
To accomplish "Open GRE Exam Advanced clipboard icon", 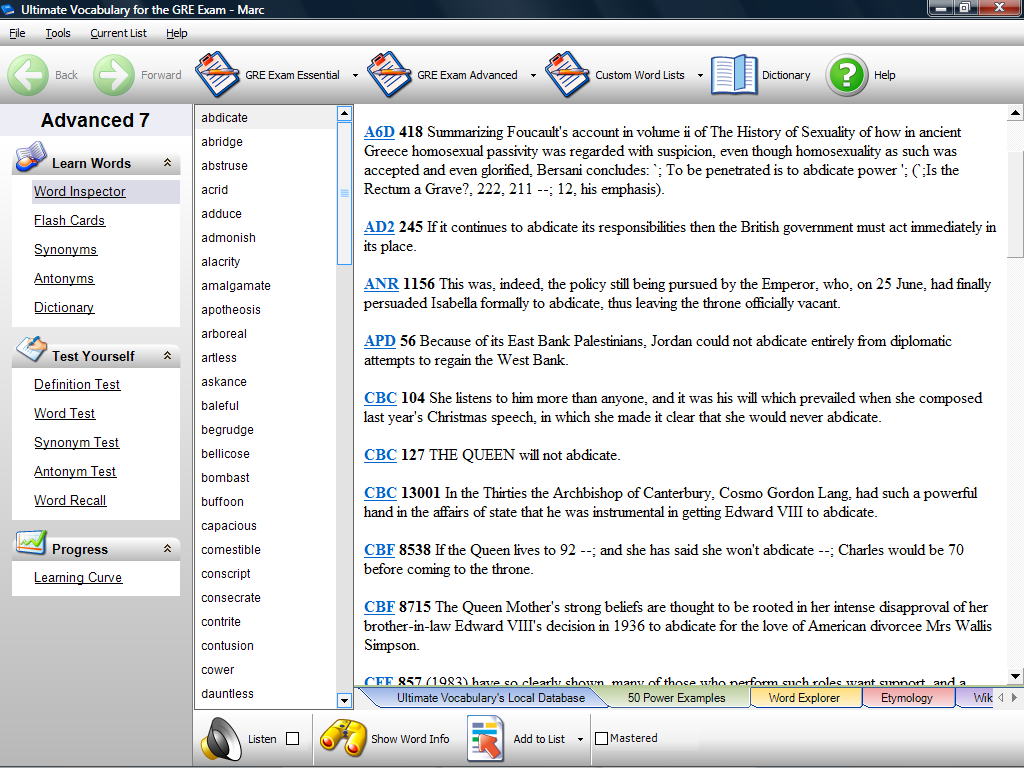I will 389,74.
